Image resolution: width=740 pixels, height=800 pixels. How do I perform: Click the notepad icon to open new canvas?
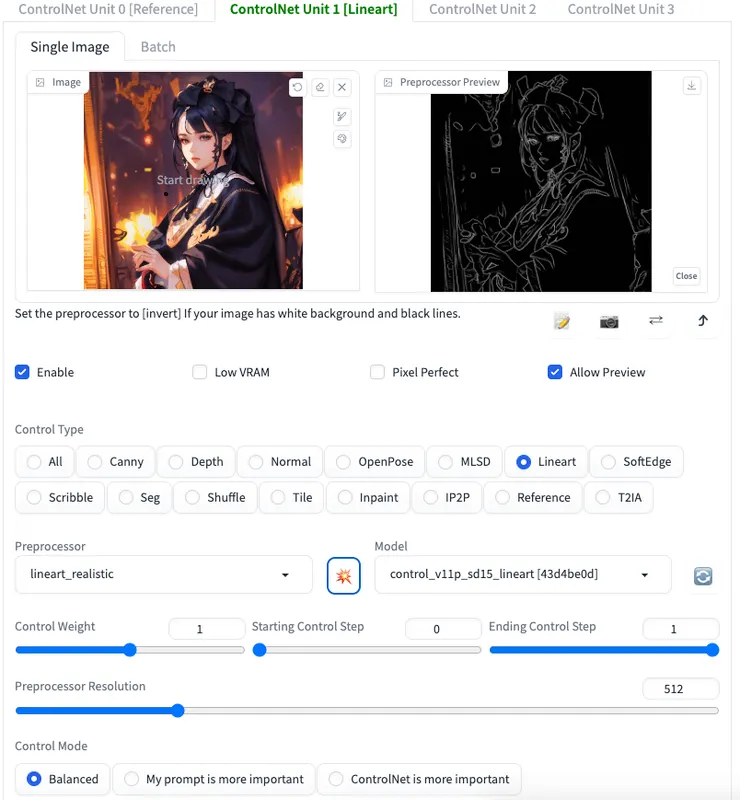[562, 321]
